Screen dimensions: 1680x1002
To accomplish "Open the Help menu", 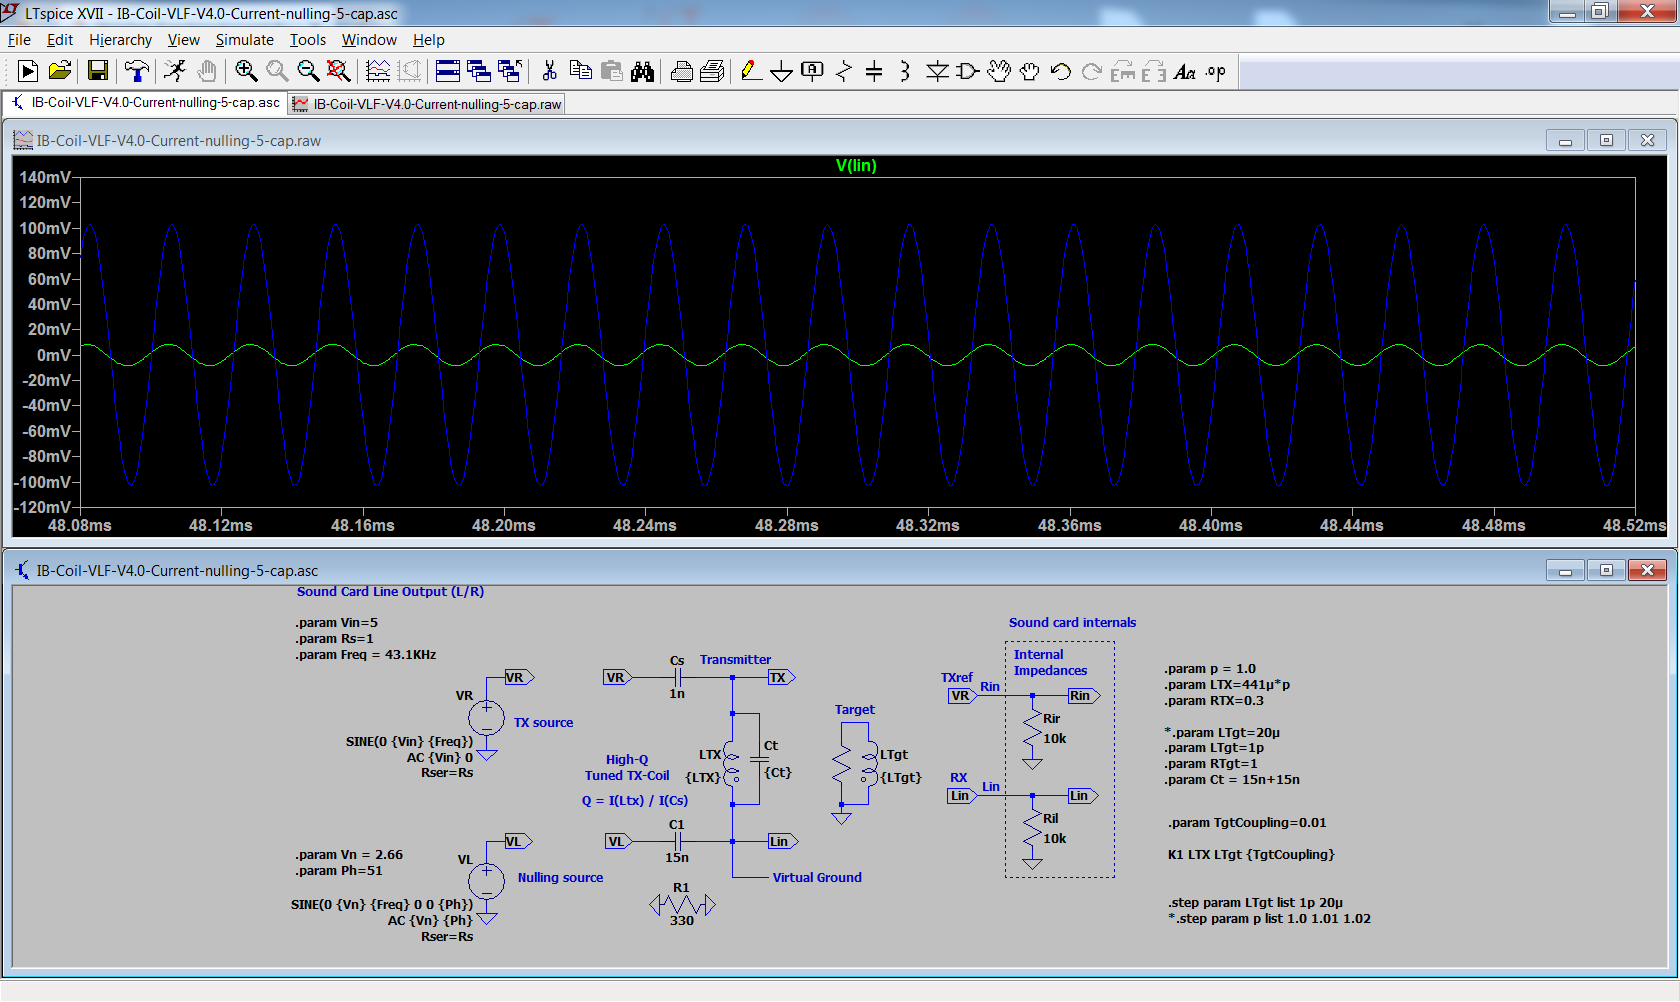I will [x=429, y=40].
